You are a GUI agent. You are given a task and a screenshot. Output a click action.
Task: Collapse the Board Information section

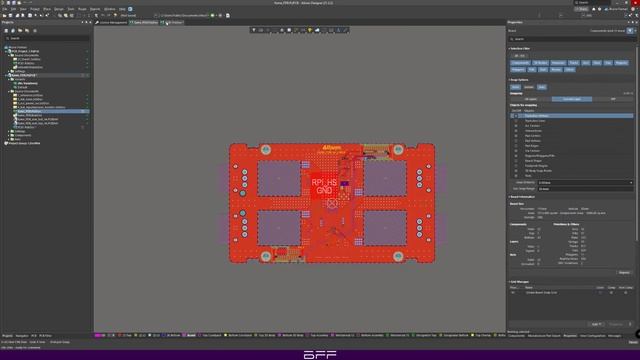[x=509, y=197]
